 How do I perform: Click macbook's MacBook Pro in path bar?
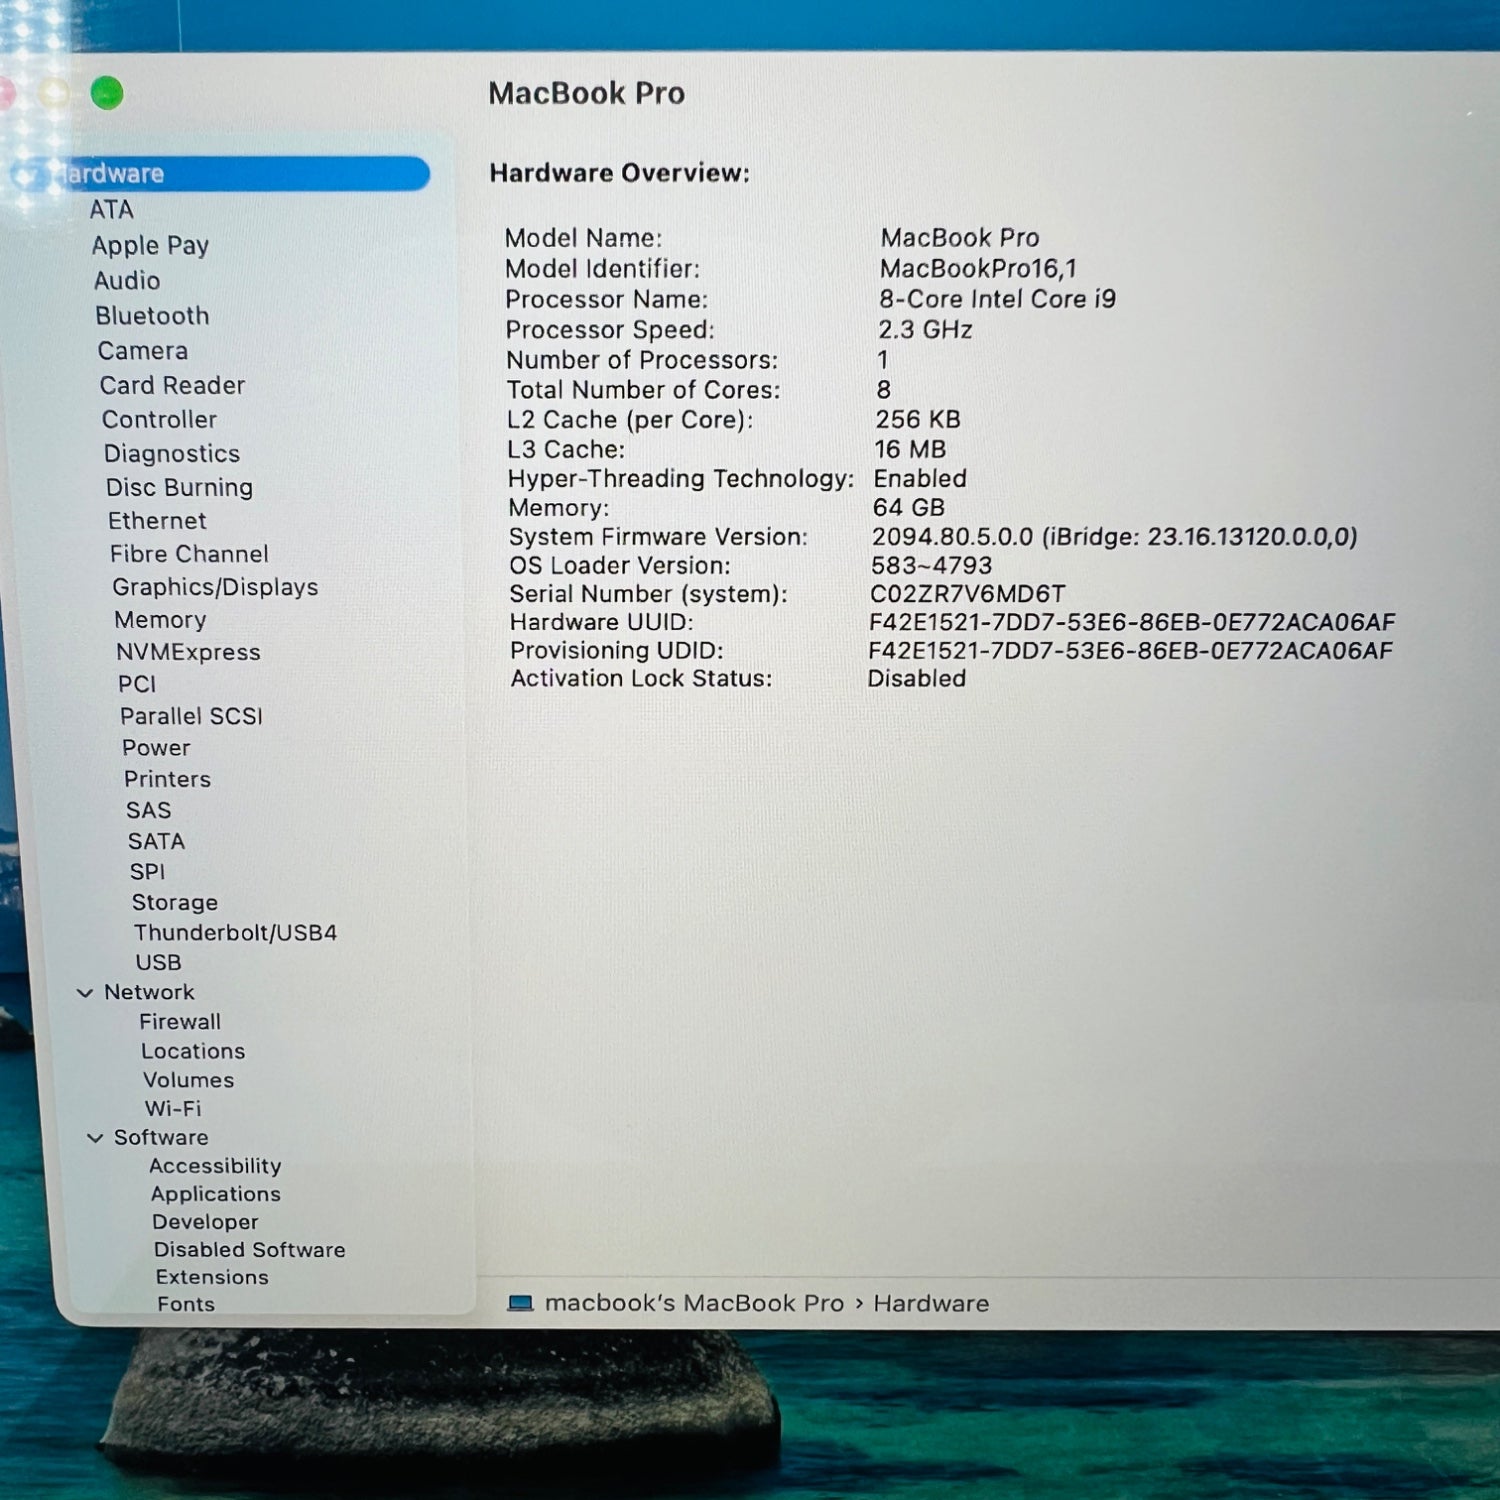click(x=694, y=1303)
